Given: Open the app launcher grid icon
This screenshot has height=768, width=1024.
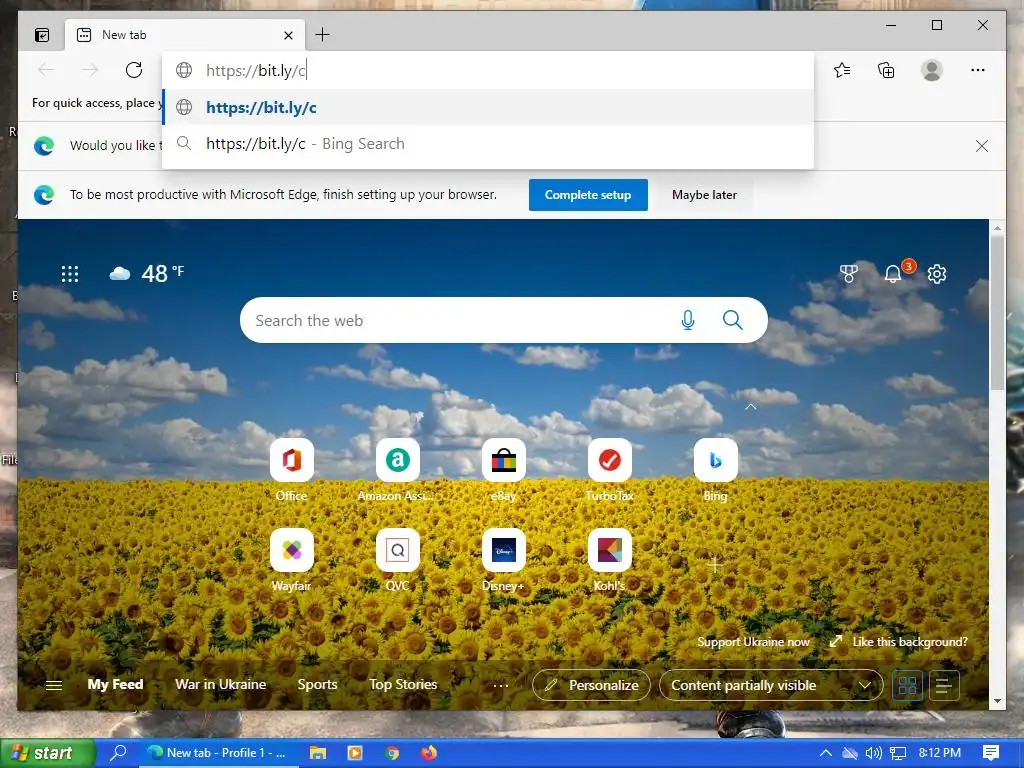Looking at the screenshot, I should pyautogui.click(x=70, y=274).
